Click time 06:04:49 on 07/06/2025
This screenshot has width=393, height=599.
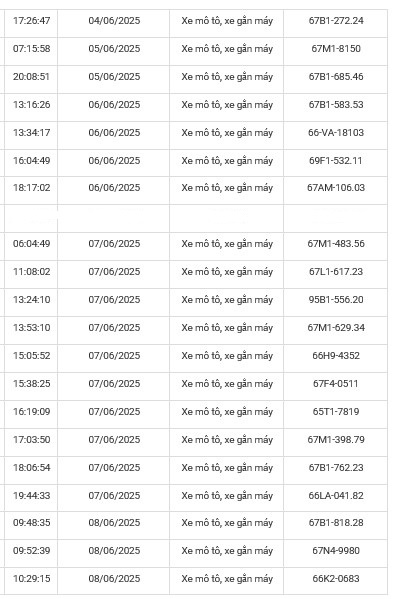31,244
